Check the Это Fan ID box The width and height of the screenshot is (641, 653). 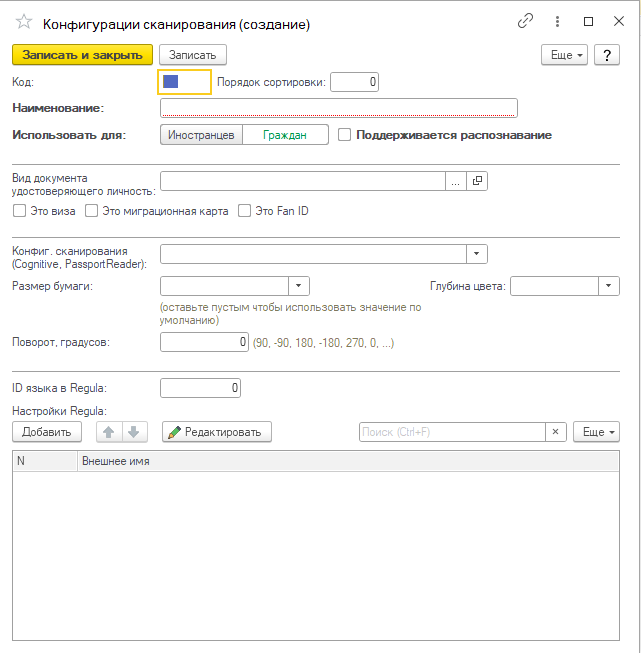tap(244, 211)
